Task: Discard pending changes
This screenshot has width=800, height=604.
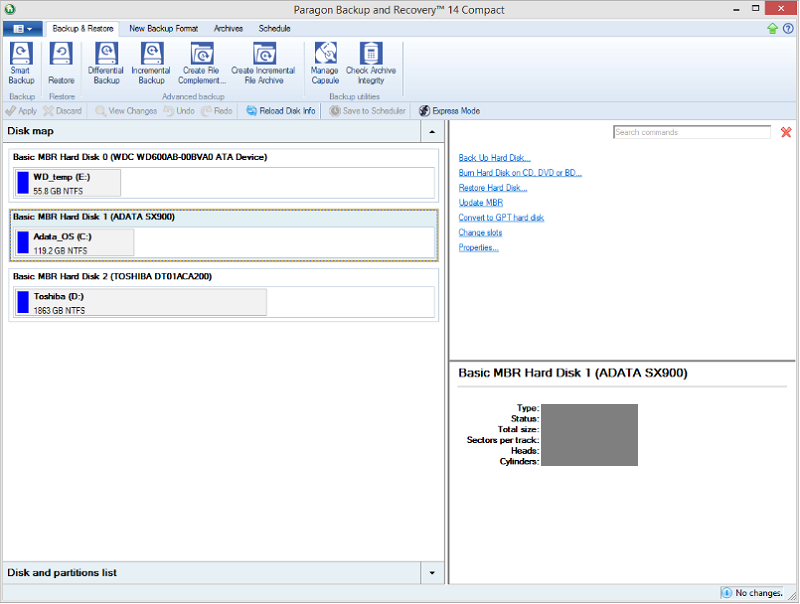Action: 63,111
